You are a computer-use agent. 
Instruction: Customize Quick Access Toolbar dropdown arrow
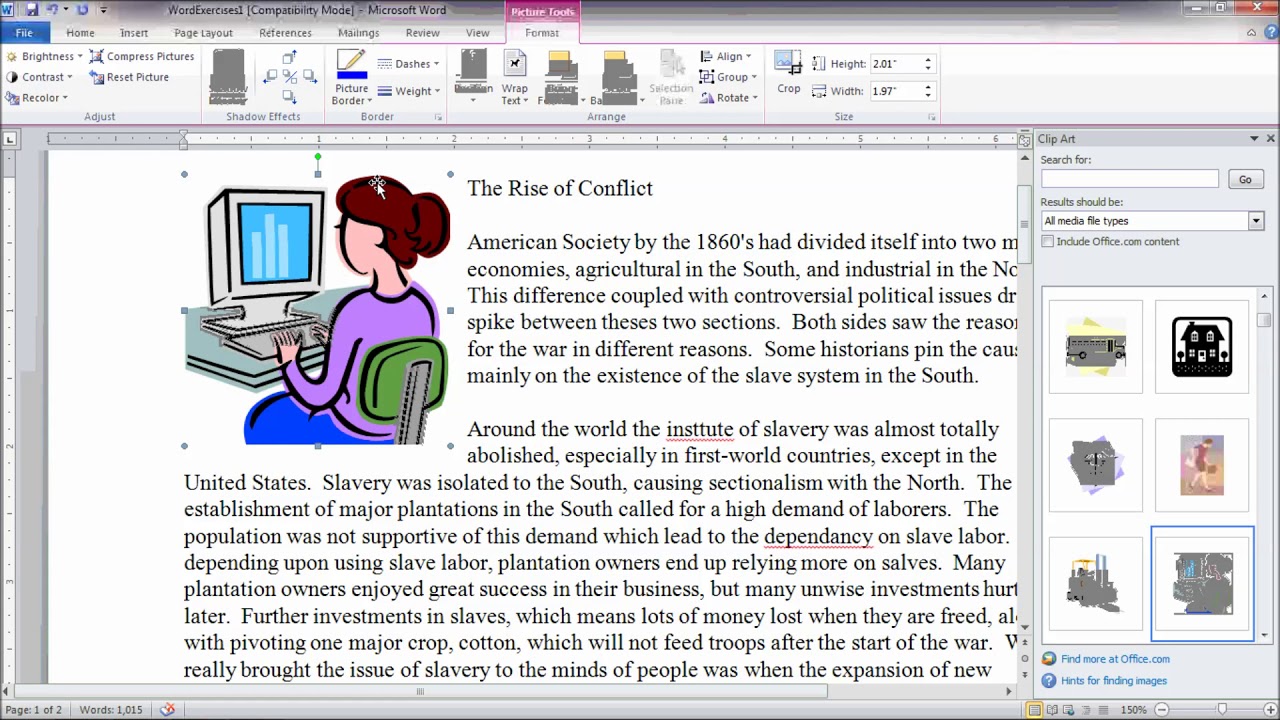(103, 10)
